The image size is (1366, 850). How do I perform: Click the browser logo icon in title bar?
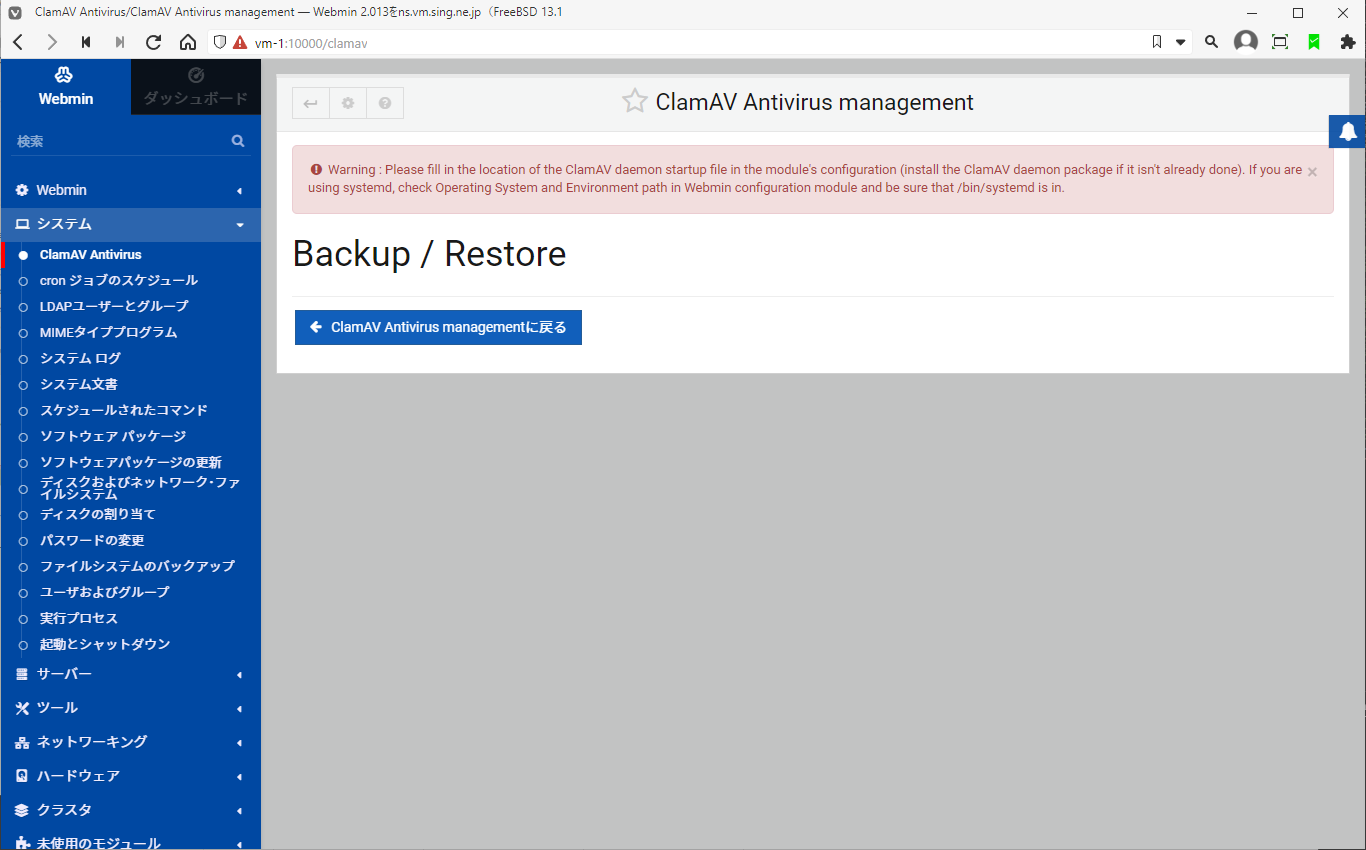pyautogui.click(x=15, y=13)
